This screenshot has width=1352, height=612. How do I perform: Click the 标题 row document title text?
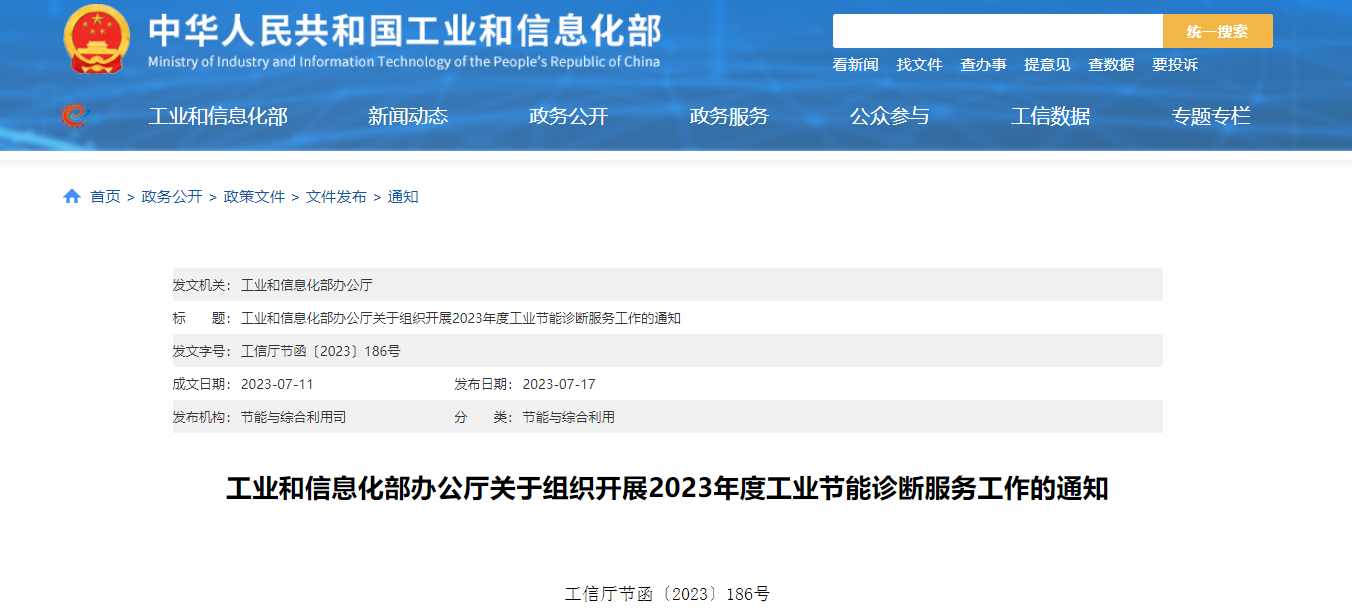(461, 318)
